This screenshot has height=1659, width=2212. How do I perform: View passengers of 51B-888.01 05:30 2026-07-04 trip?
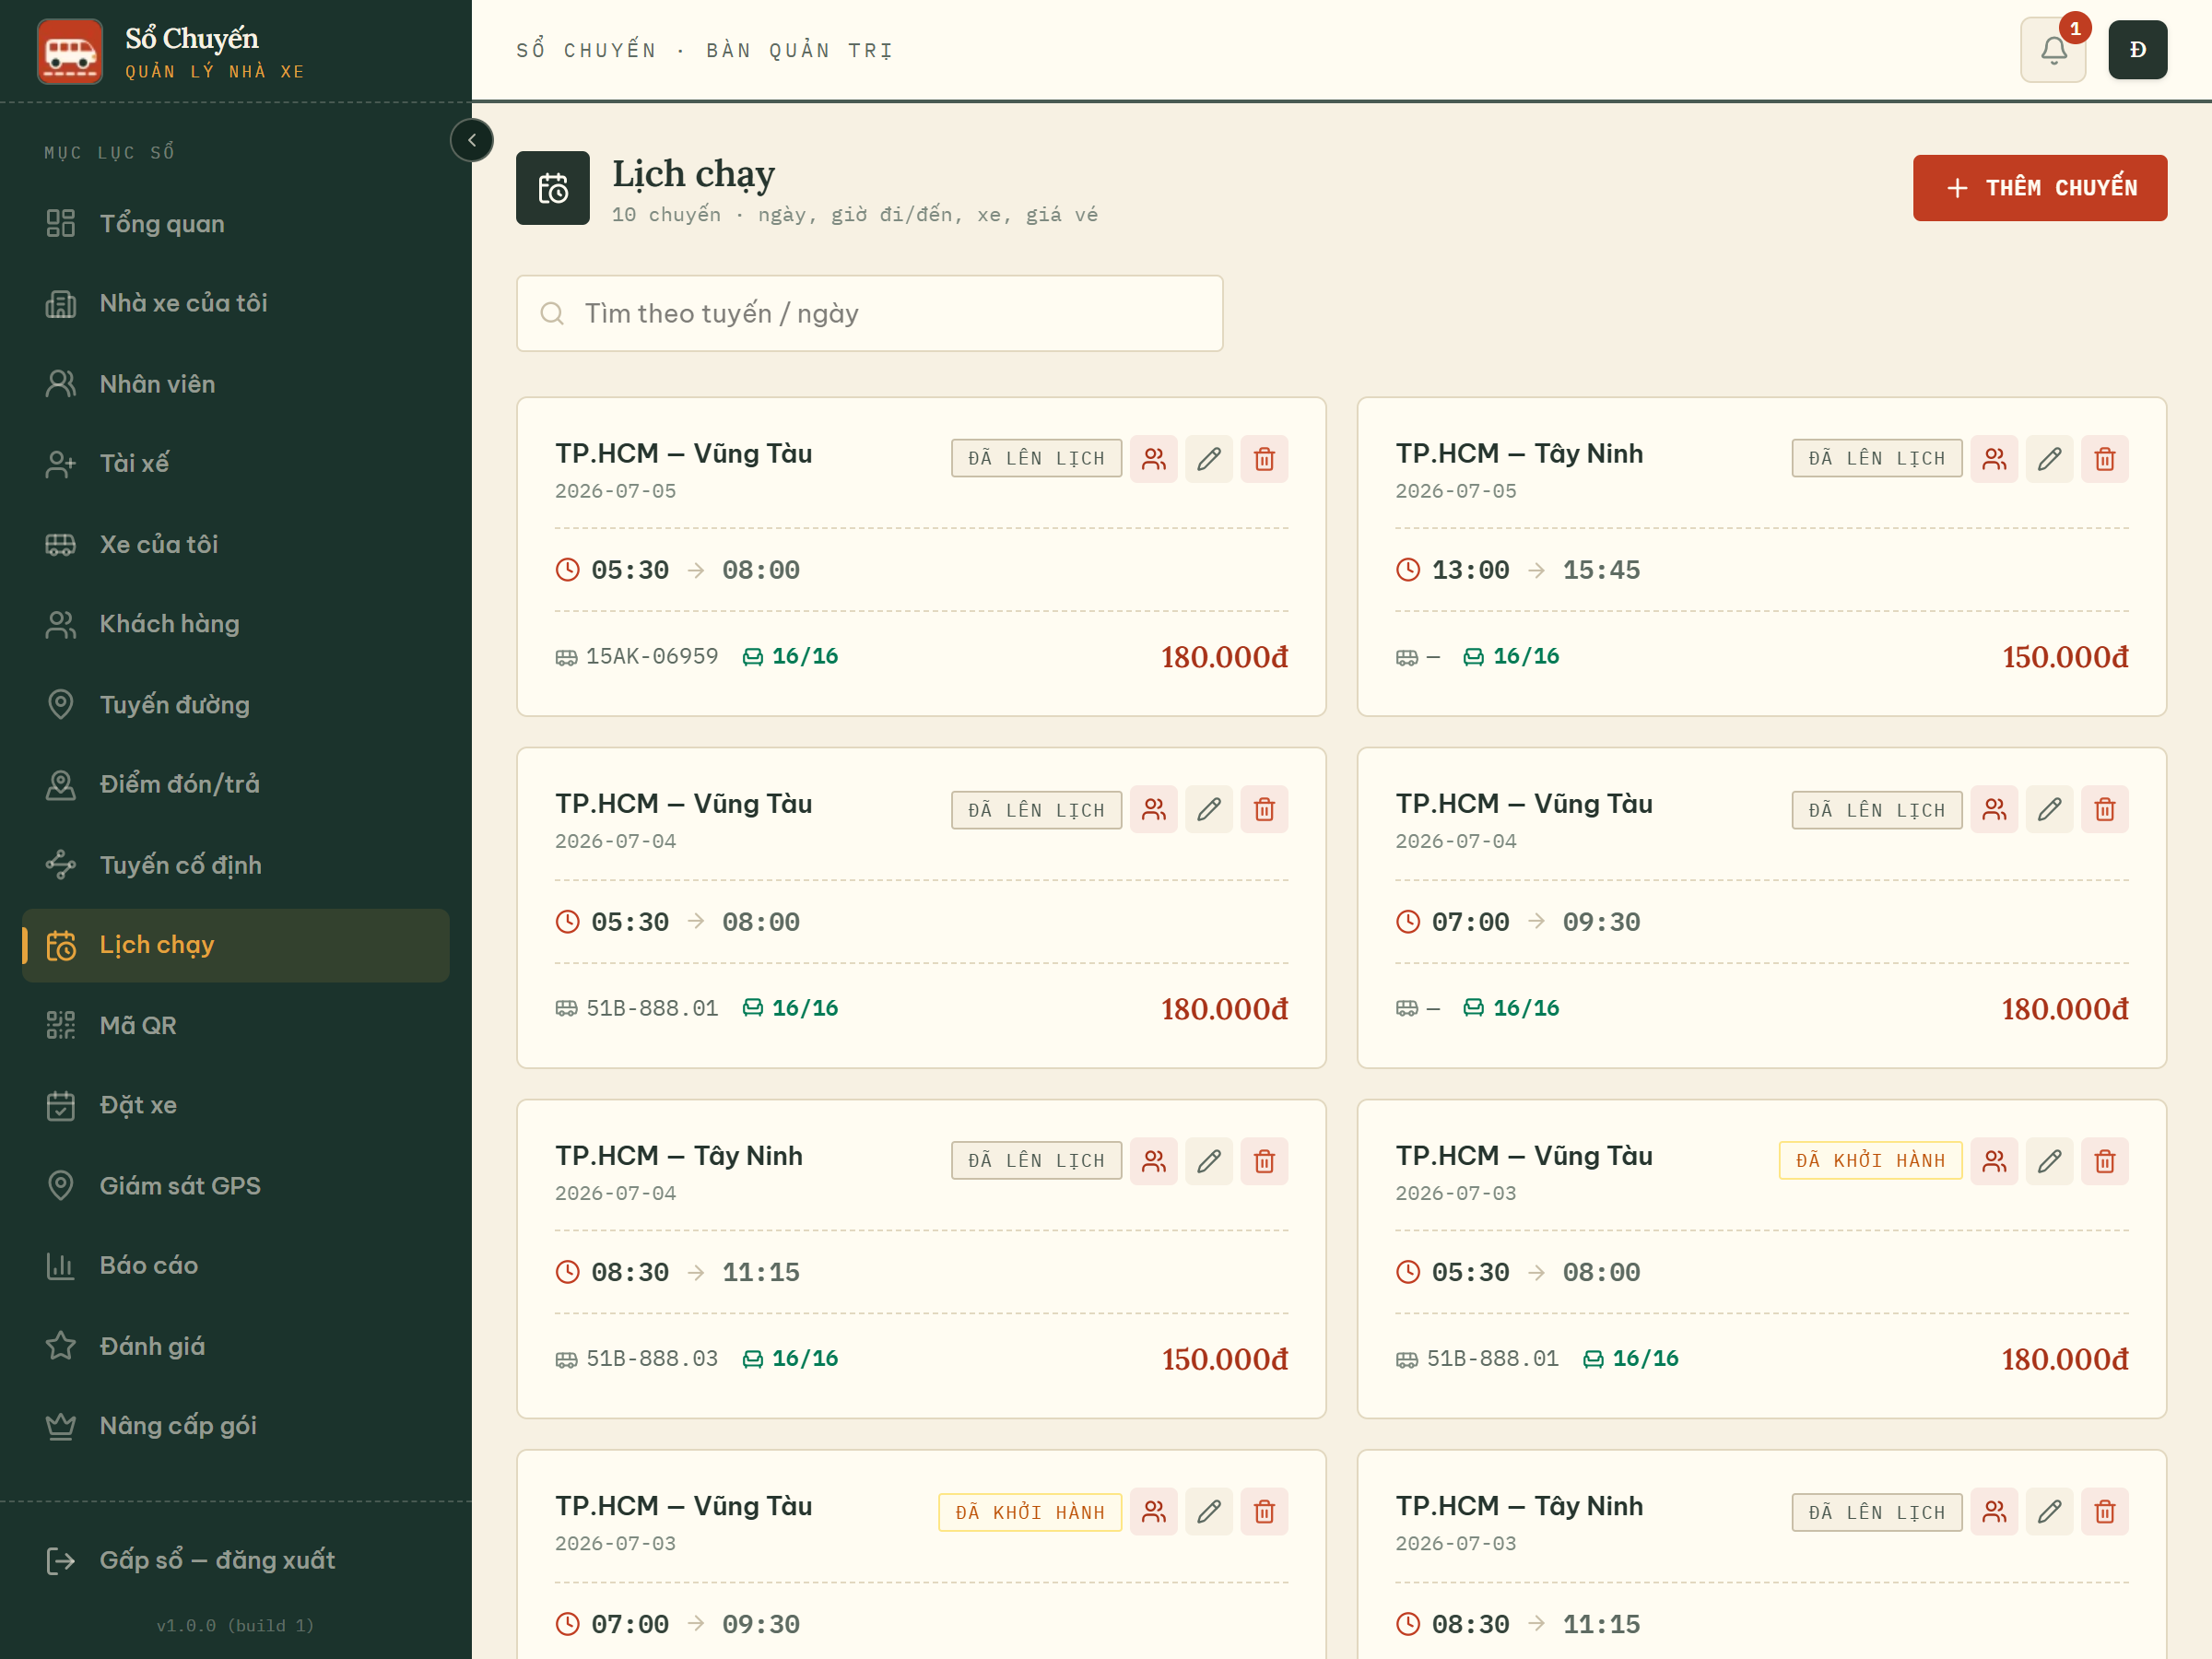point(1154,809)
